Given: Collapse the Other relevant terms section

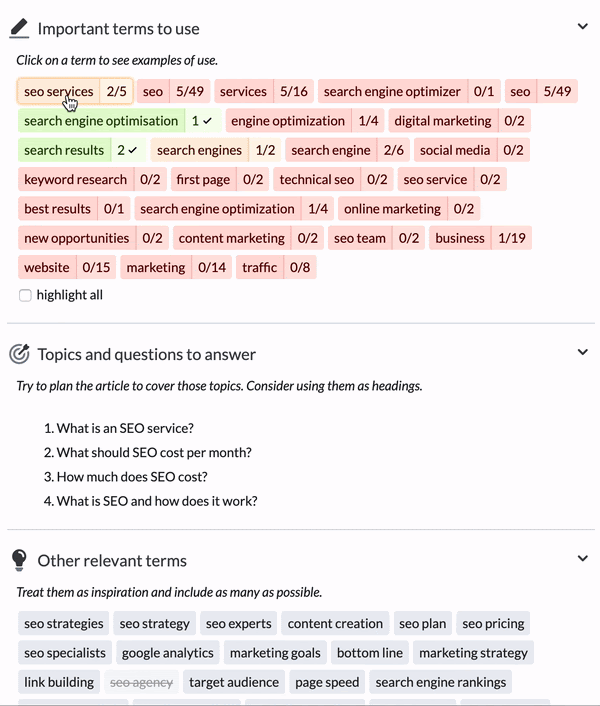Looking at the screenshot, I should (x=582, y=558).
